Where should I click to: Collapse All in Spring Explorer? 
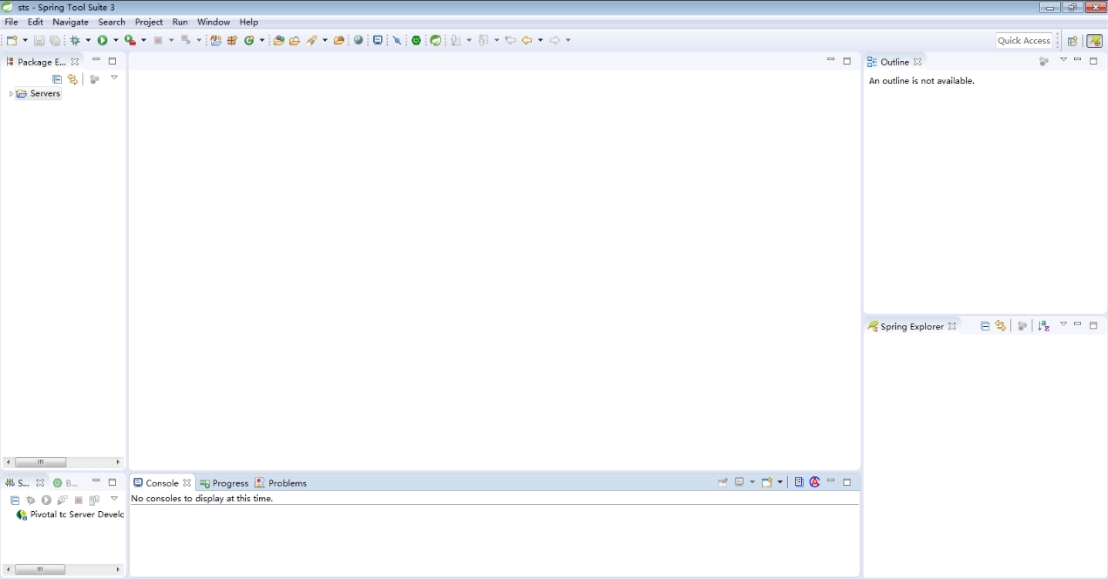pyautogui.click(x=985, y=326)
